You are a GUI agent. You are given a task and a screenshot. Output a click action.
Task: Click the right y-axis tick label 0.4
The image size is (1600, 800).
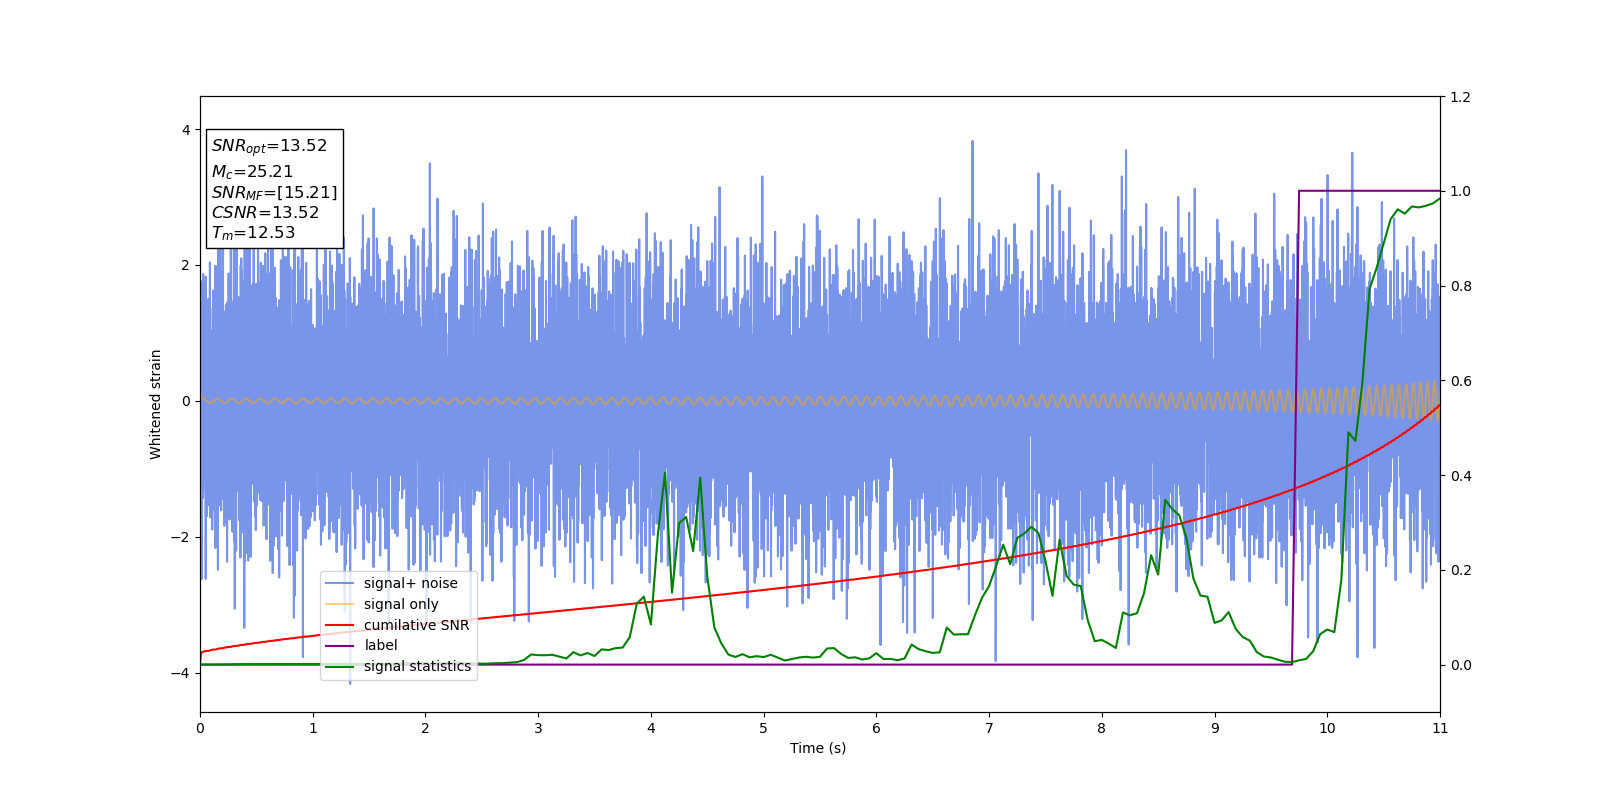(1460, 476)
